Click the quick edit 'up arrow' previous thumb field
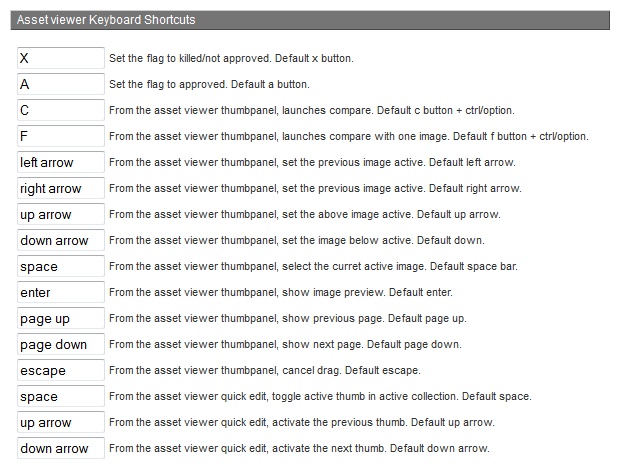Viewport: 622px width, 472px height. [x=60, y=423]
